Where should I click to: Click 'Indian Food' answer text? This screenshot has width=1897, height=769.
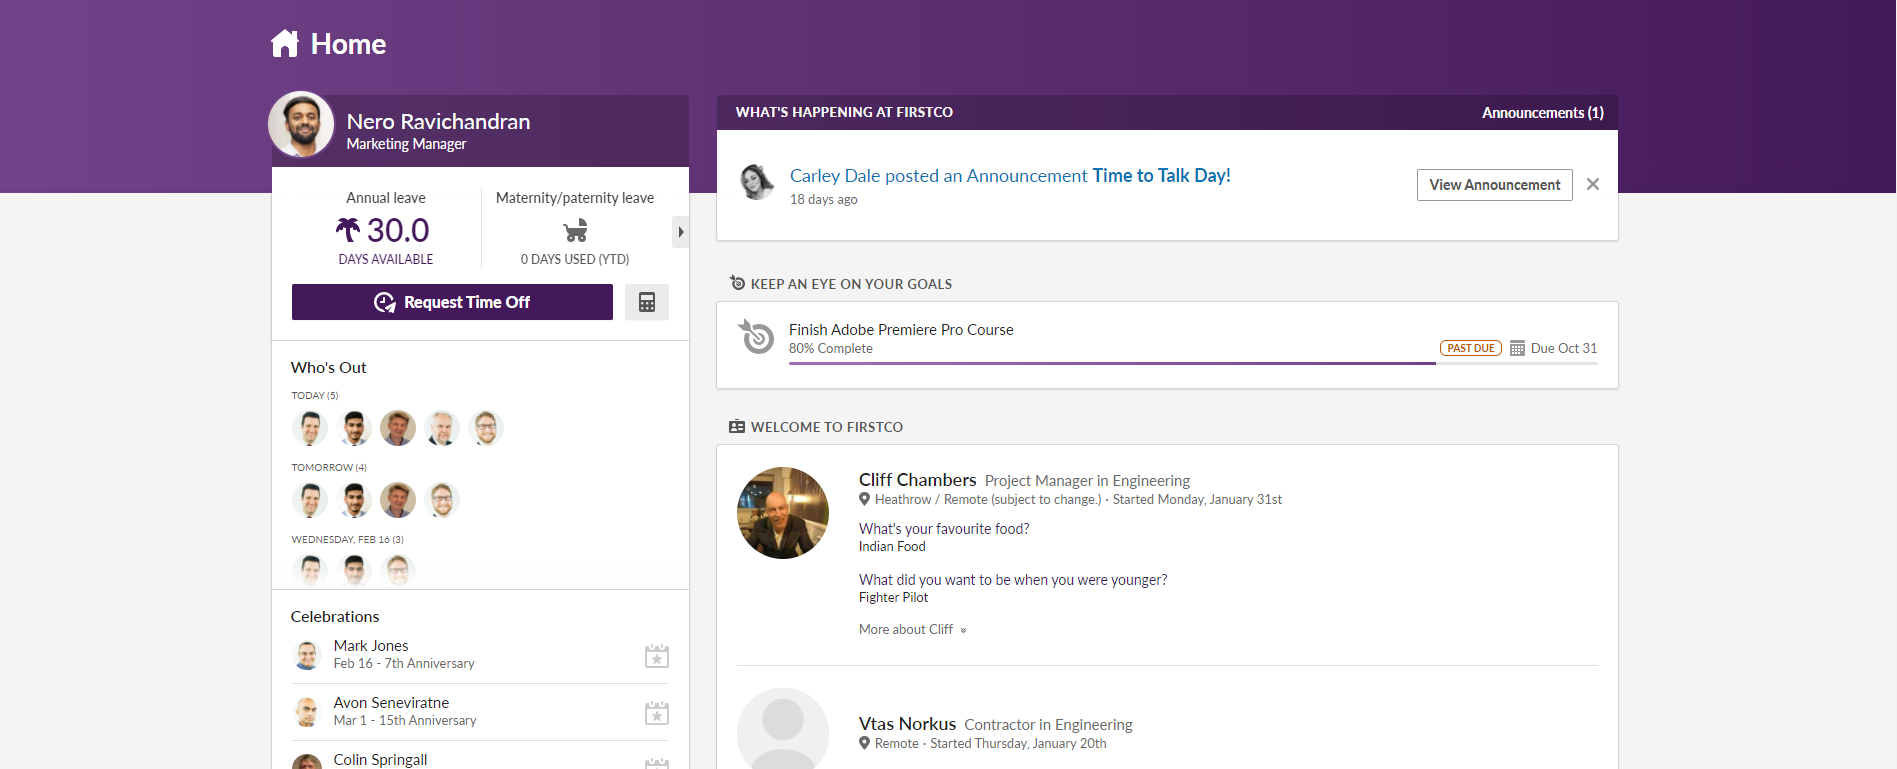[892, 546]
